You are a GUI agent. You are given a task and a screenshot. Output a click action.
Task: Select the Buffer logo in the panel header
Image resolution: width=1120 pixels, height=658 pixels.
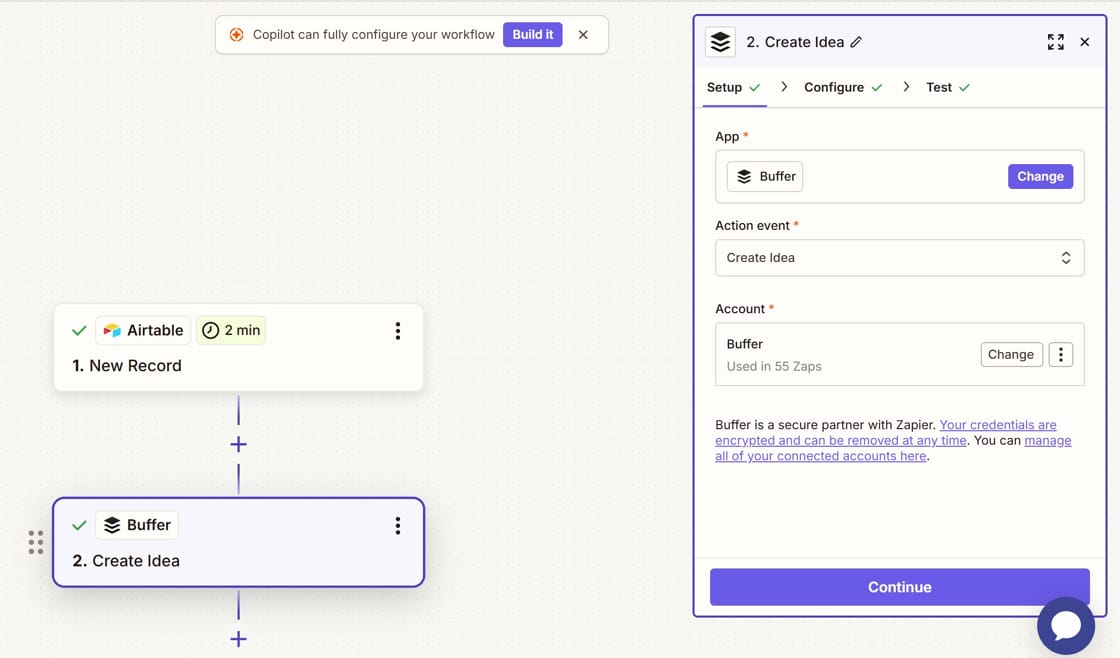click(720, 41)
